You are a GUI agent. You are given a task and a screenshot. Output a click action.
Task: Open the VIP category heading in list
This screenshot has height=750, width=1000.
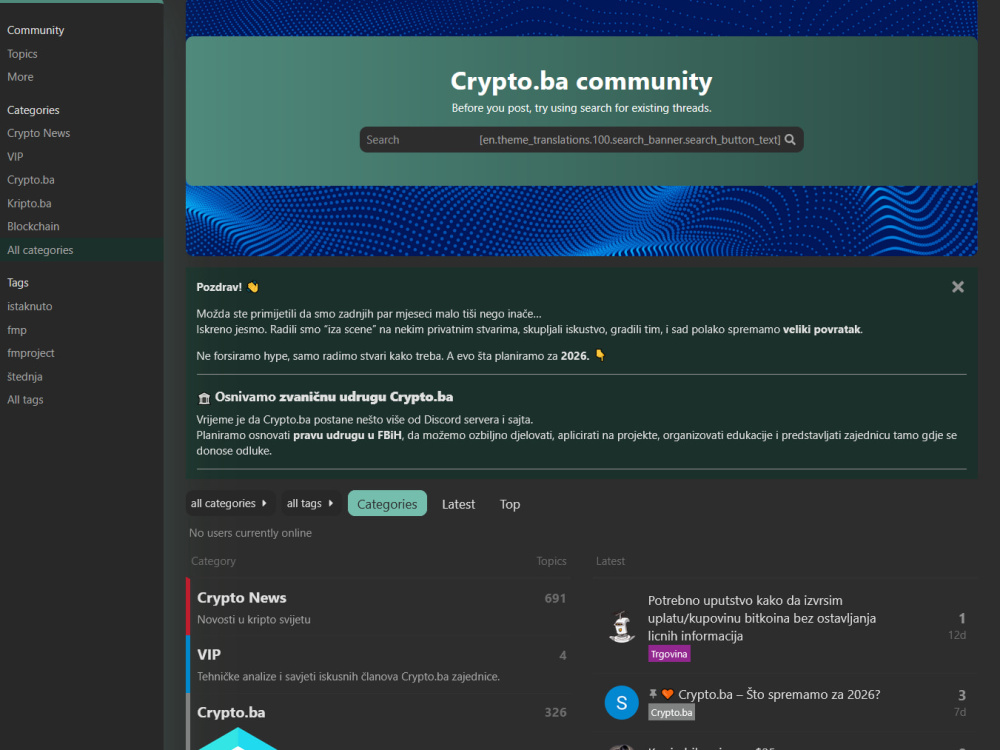[209, 654]
